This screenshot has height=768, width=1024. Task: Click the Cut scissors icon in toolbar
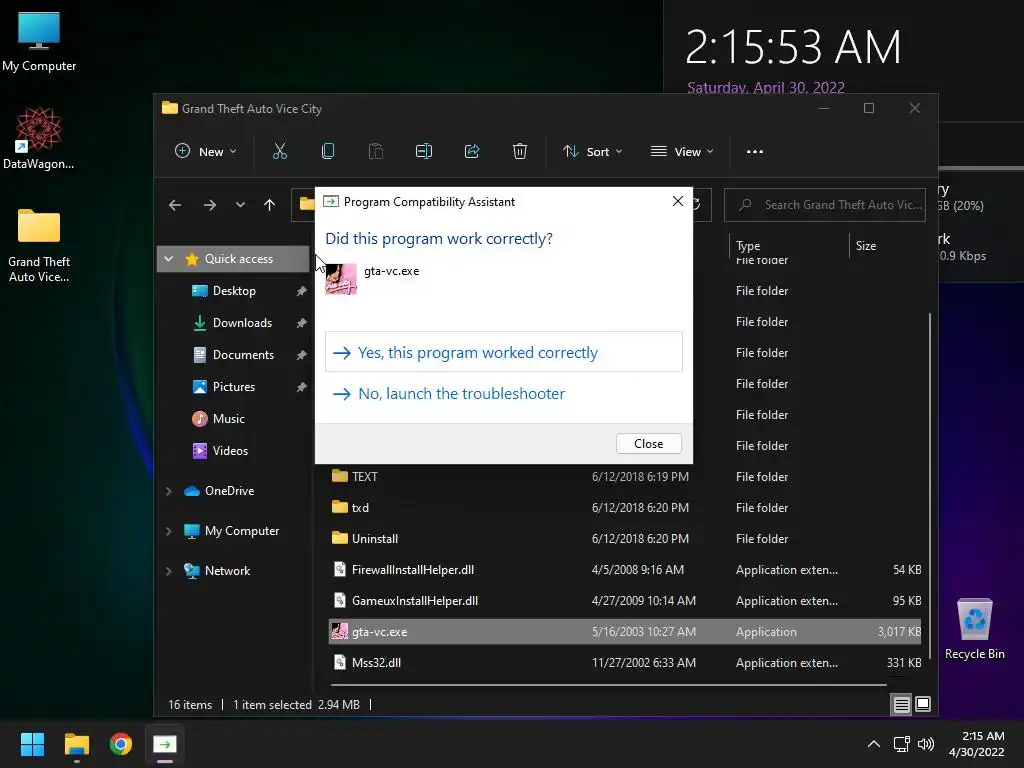click(x=280, y=152)
